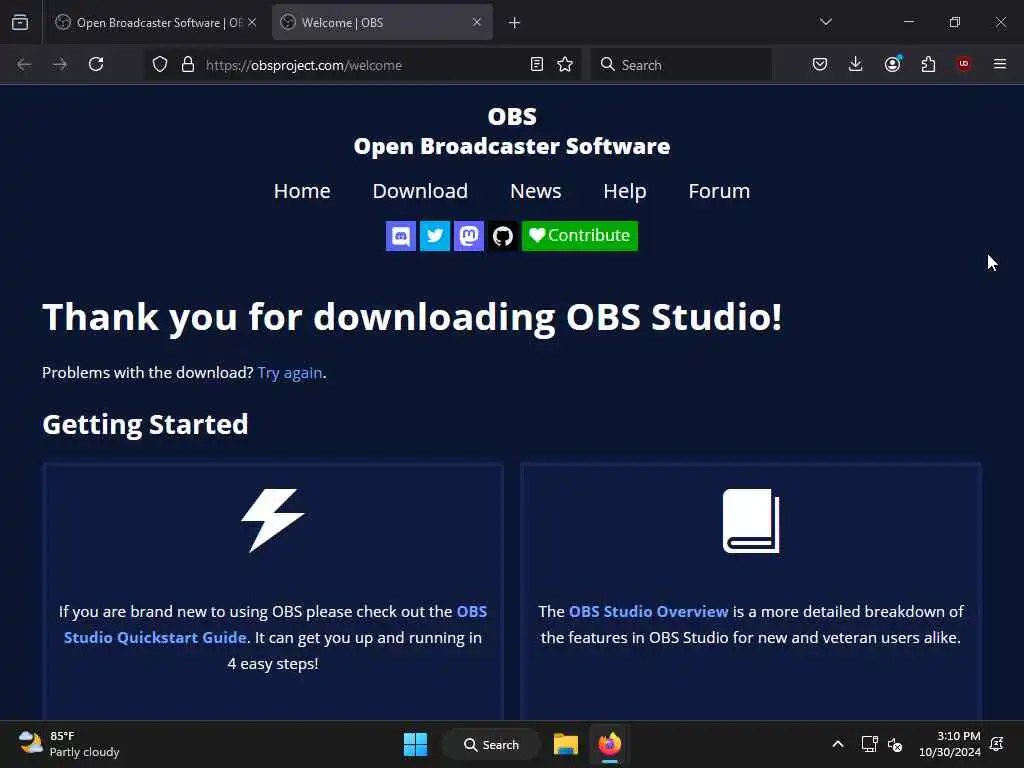Click the taskbar Search box
This screenshot has height=768, width=1024.
[492, 744]
